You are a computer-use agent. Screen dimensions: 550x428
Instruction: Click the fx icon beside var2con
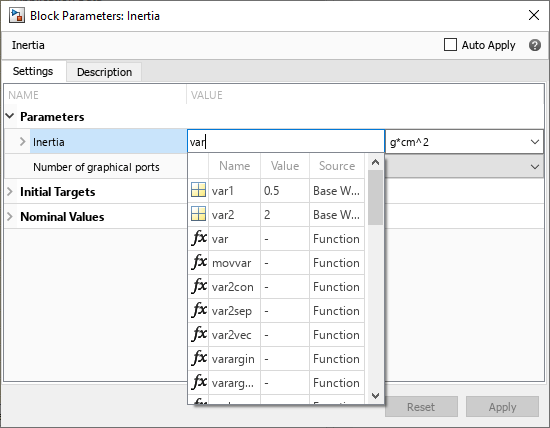(199, 286)
